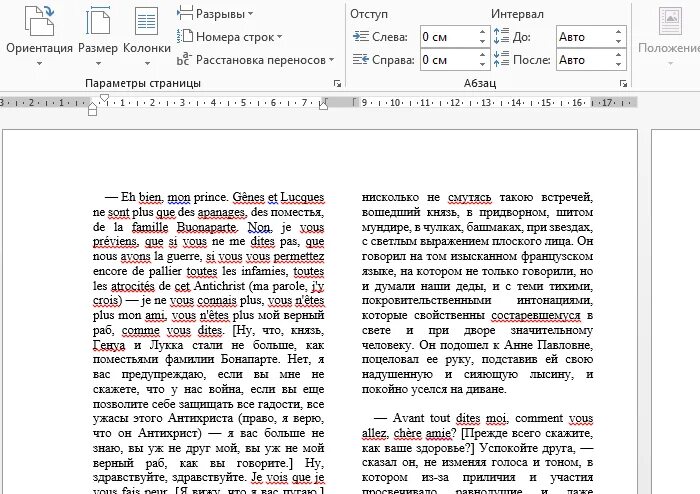Open the Колонки columns menu

pyautogui.click(x=147, y=37)
